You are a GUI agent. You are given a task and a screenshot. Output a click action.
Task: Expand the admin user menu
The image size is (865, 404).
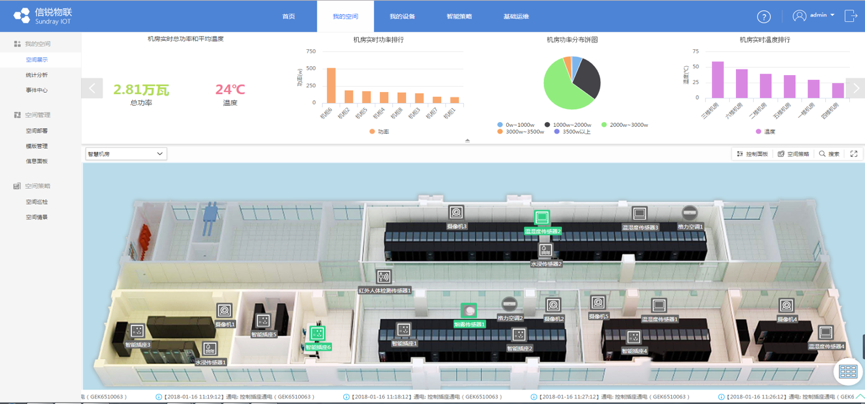[x=813, y=16]
